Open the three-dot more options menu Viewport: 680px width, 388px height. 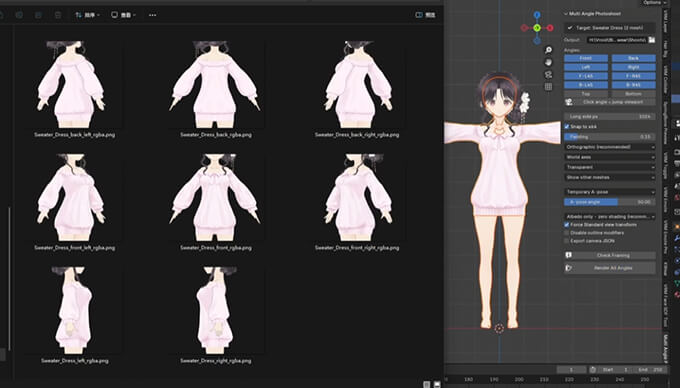[152, 15]
